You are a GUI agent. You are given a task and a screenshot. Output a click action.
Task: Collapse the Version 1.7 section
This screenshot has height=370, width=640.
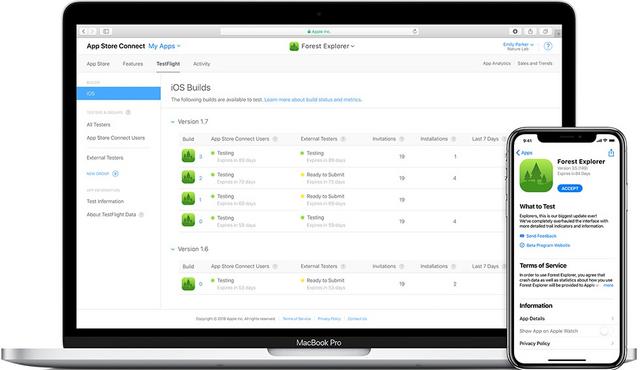[x=173, y=122]
